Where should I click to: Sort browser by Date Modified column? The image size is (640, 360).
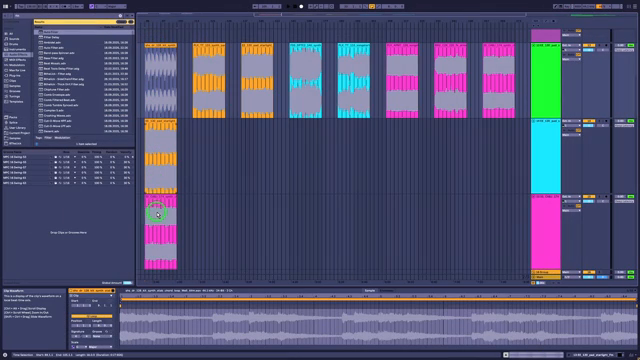114,27
